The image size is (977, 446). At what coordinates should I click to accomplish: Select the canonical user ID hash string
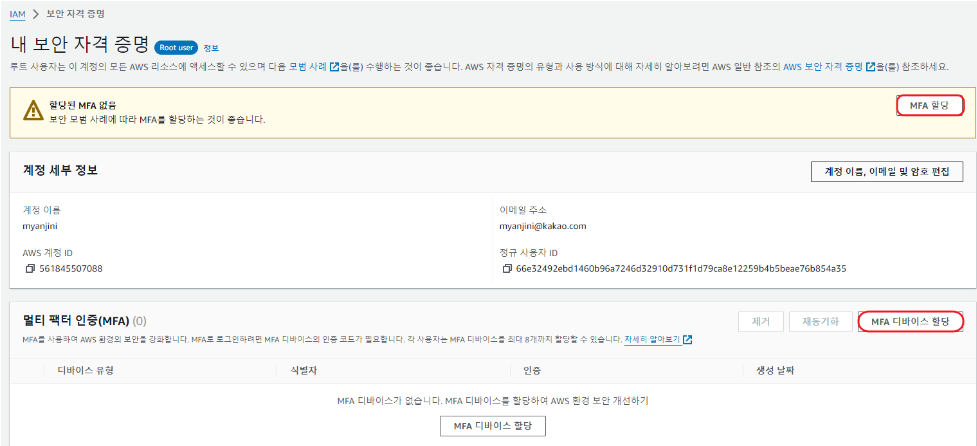pos(681,269)
